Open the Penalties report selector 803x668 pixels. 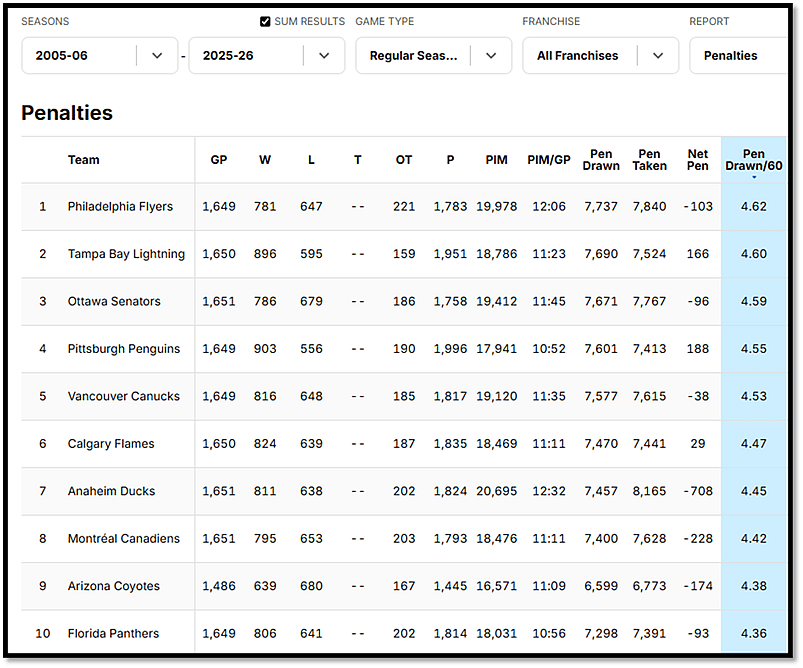pyautogui.click(x=737, y=55)
